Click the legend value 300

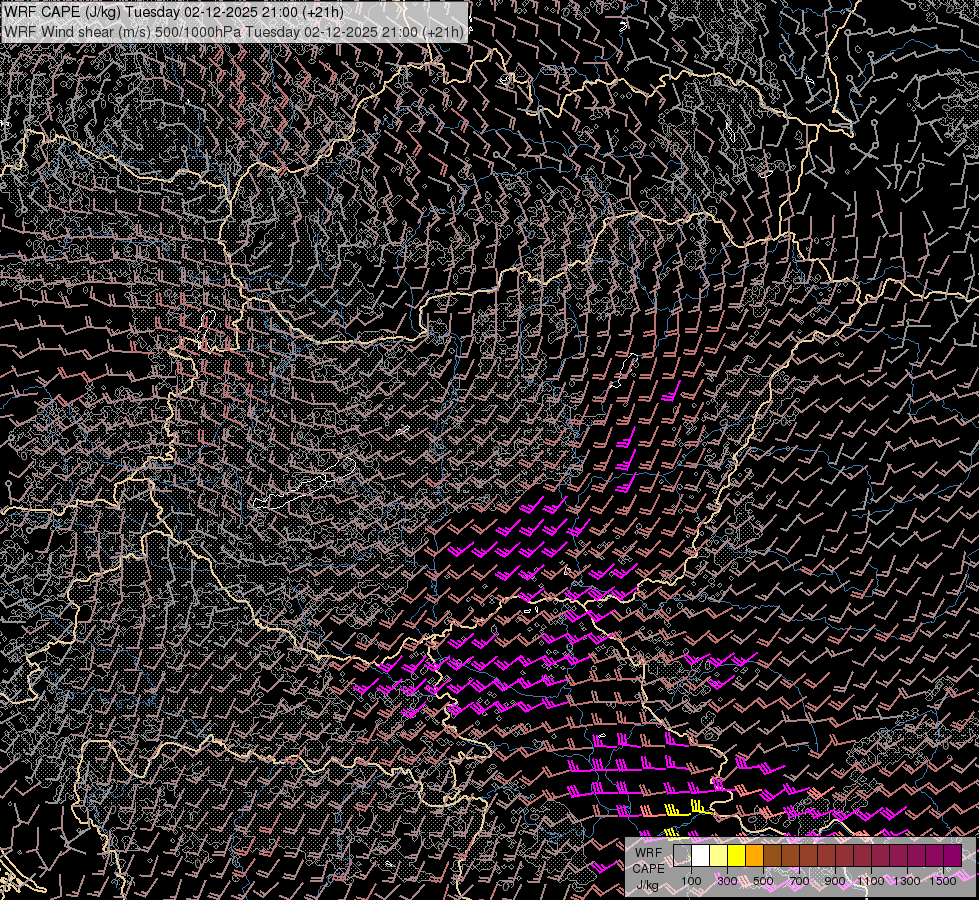pos(727,881)
